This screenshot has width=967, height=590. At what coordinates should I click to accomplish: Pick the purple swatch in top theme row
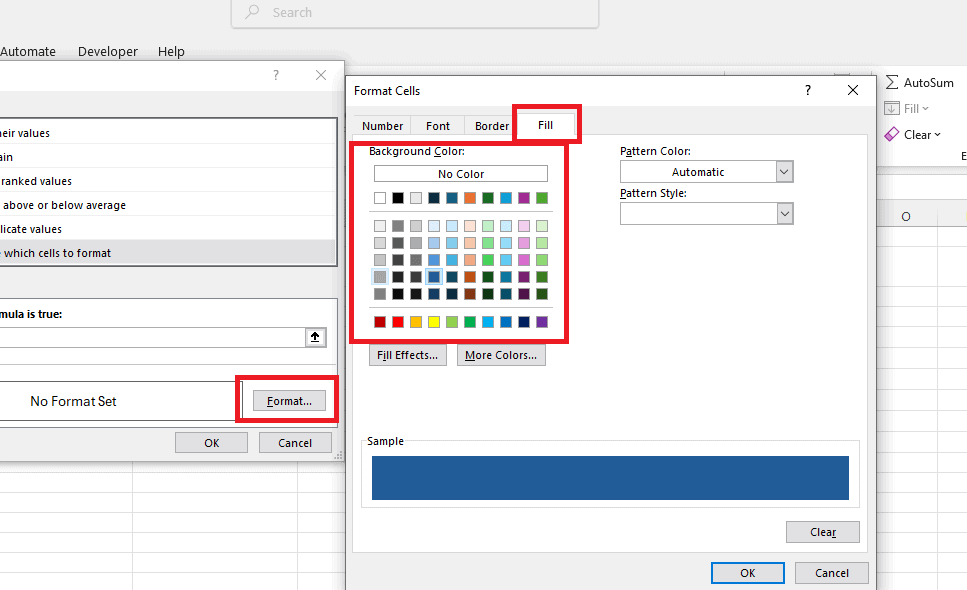point(524,198)
